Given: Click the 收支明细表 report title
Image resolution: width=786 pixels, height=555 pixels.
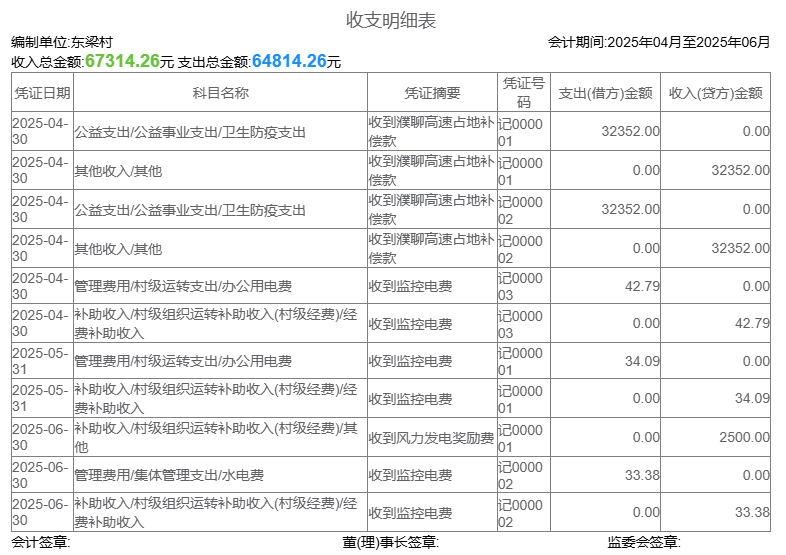Looking at the screenshot, I should 391,20.
